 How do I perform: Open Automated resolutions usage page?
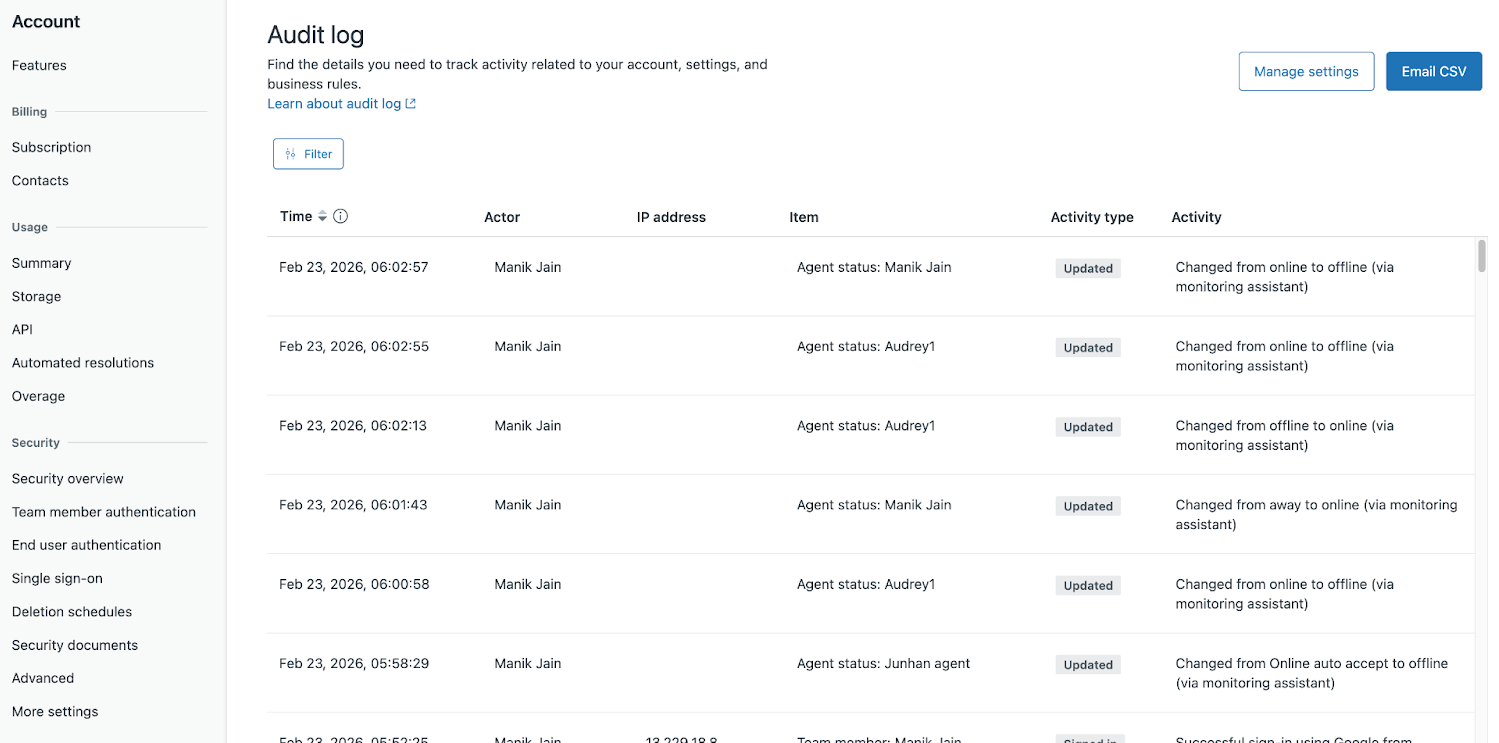pos(83,363)
